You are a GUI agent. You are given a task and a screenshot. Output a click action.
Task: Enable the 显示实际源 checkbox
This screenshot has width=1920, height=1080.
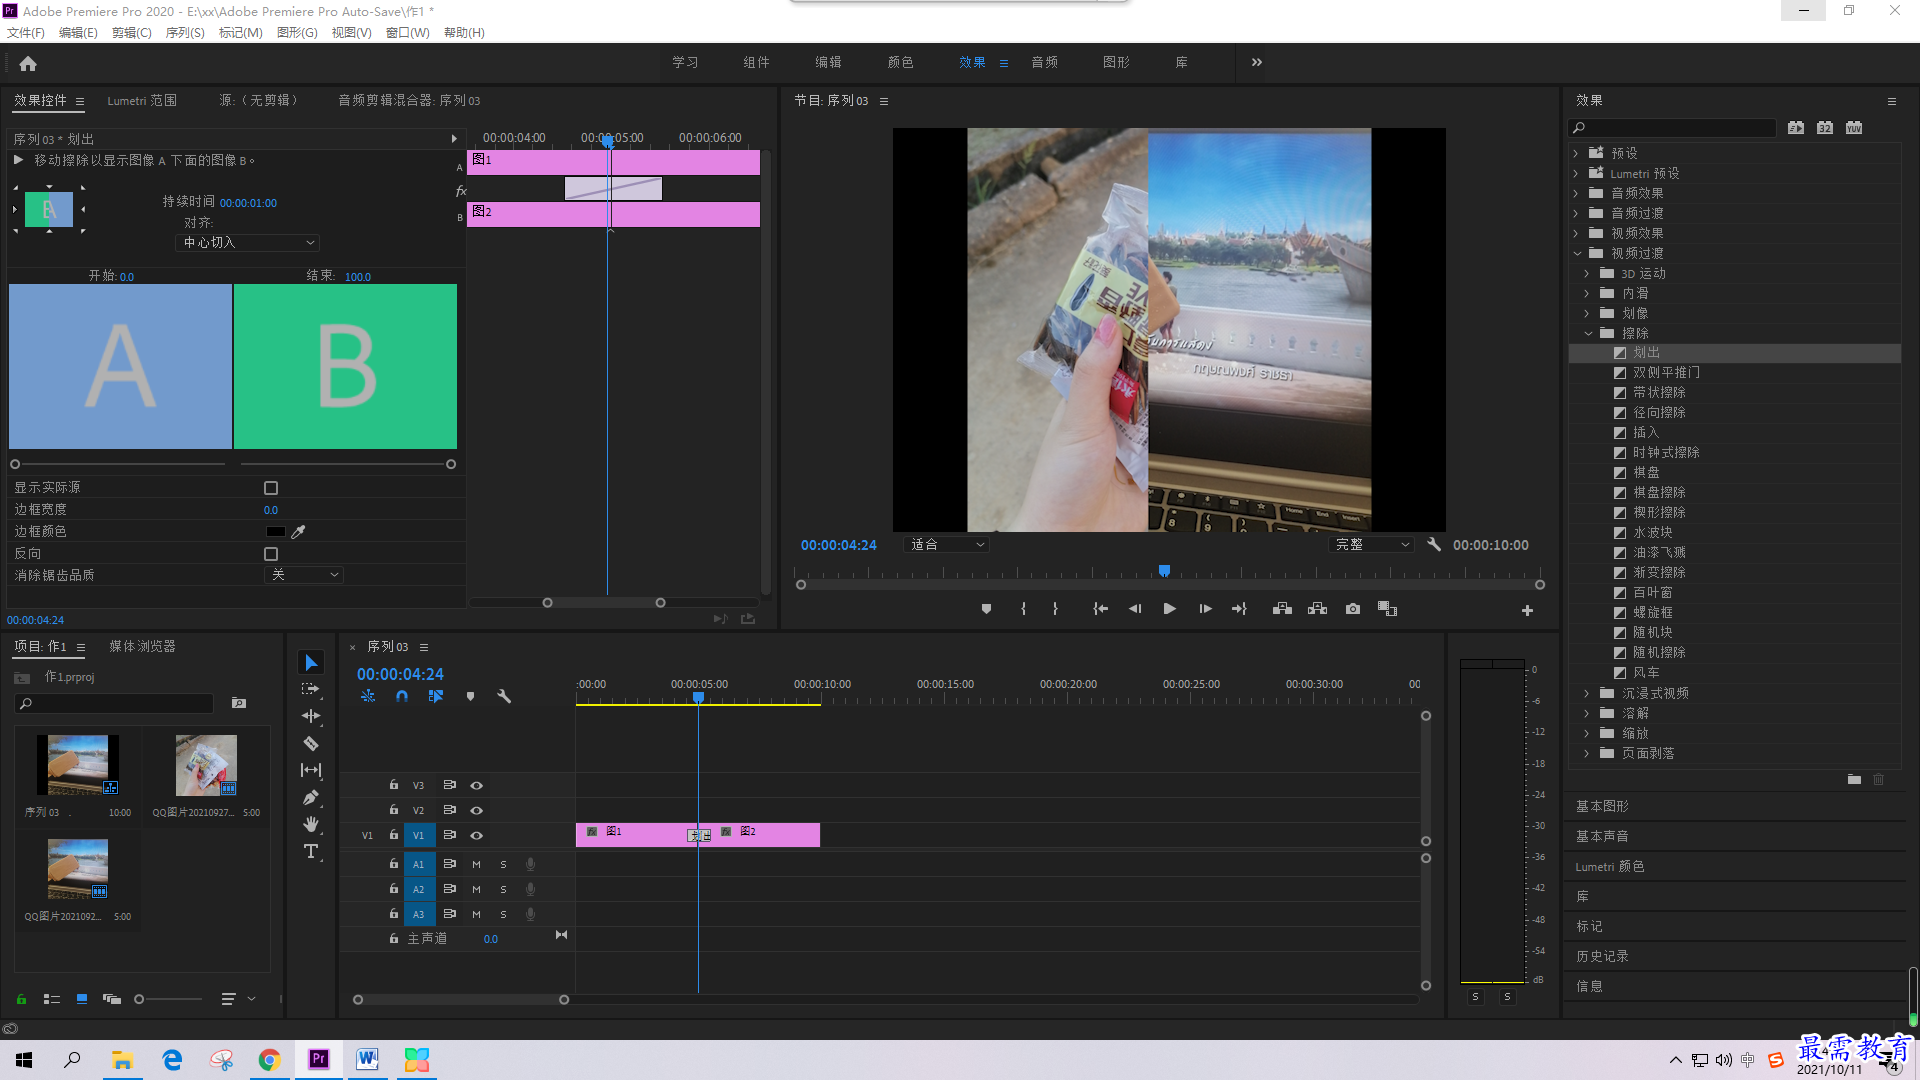pyautogui.click(x=271, y=488)
